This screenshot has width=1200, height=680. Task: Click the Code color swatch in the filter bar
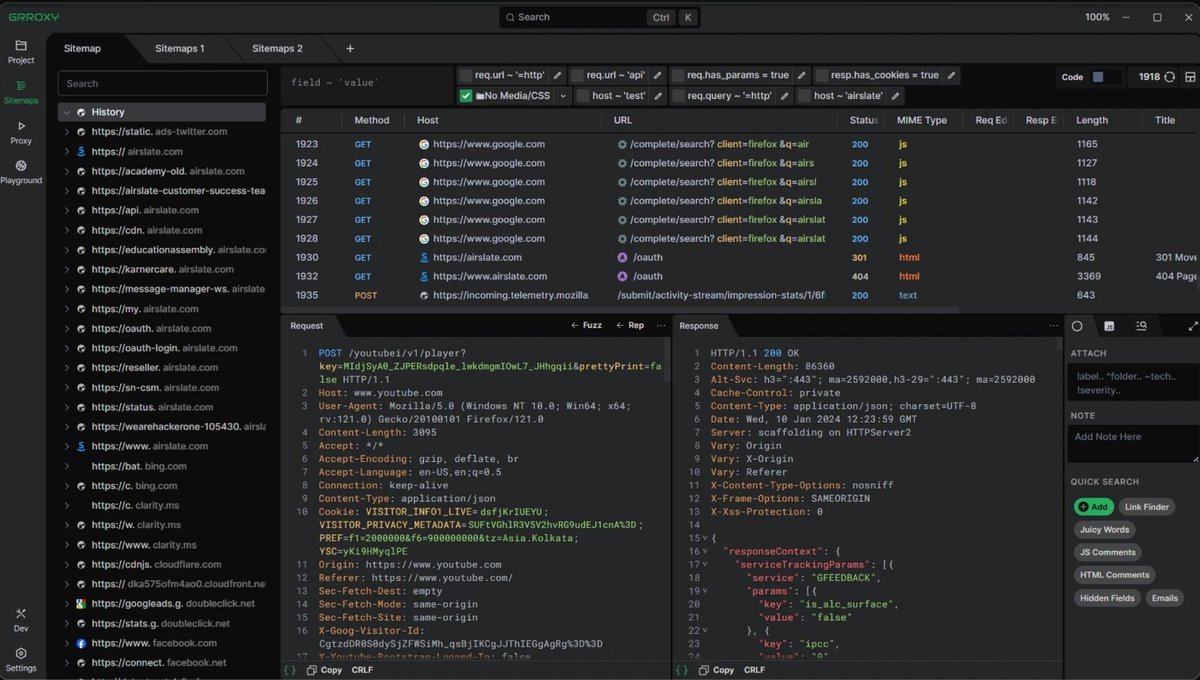click(x=1098, y=77)
